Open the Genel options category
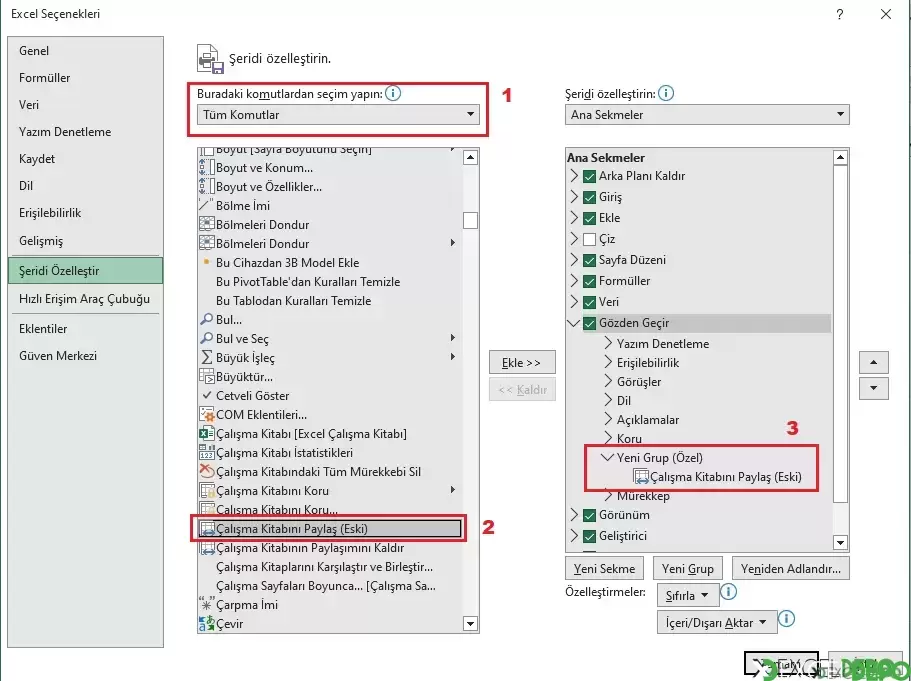 point(85,51)
